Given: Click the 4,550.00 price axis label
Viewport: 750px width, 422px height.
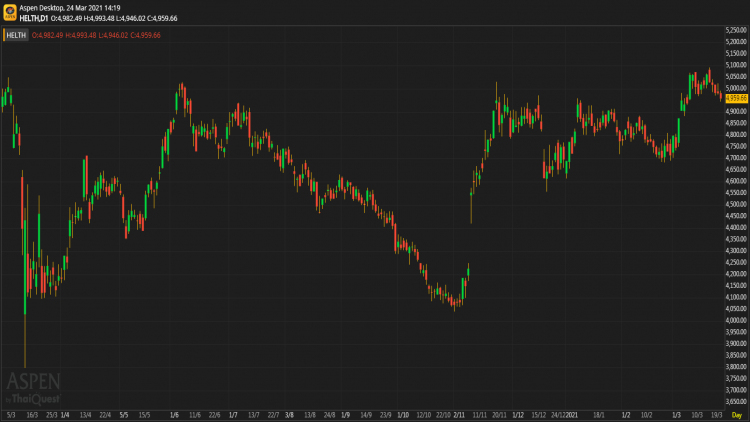Looking at the screenshot, I should click(736, 193).
